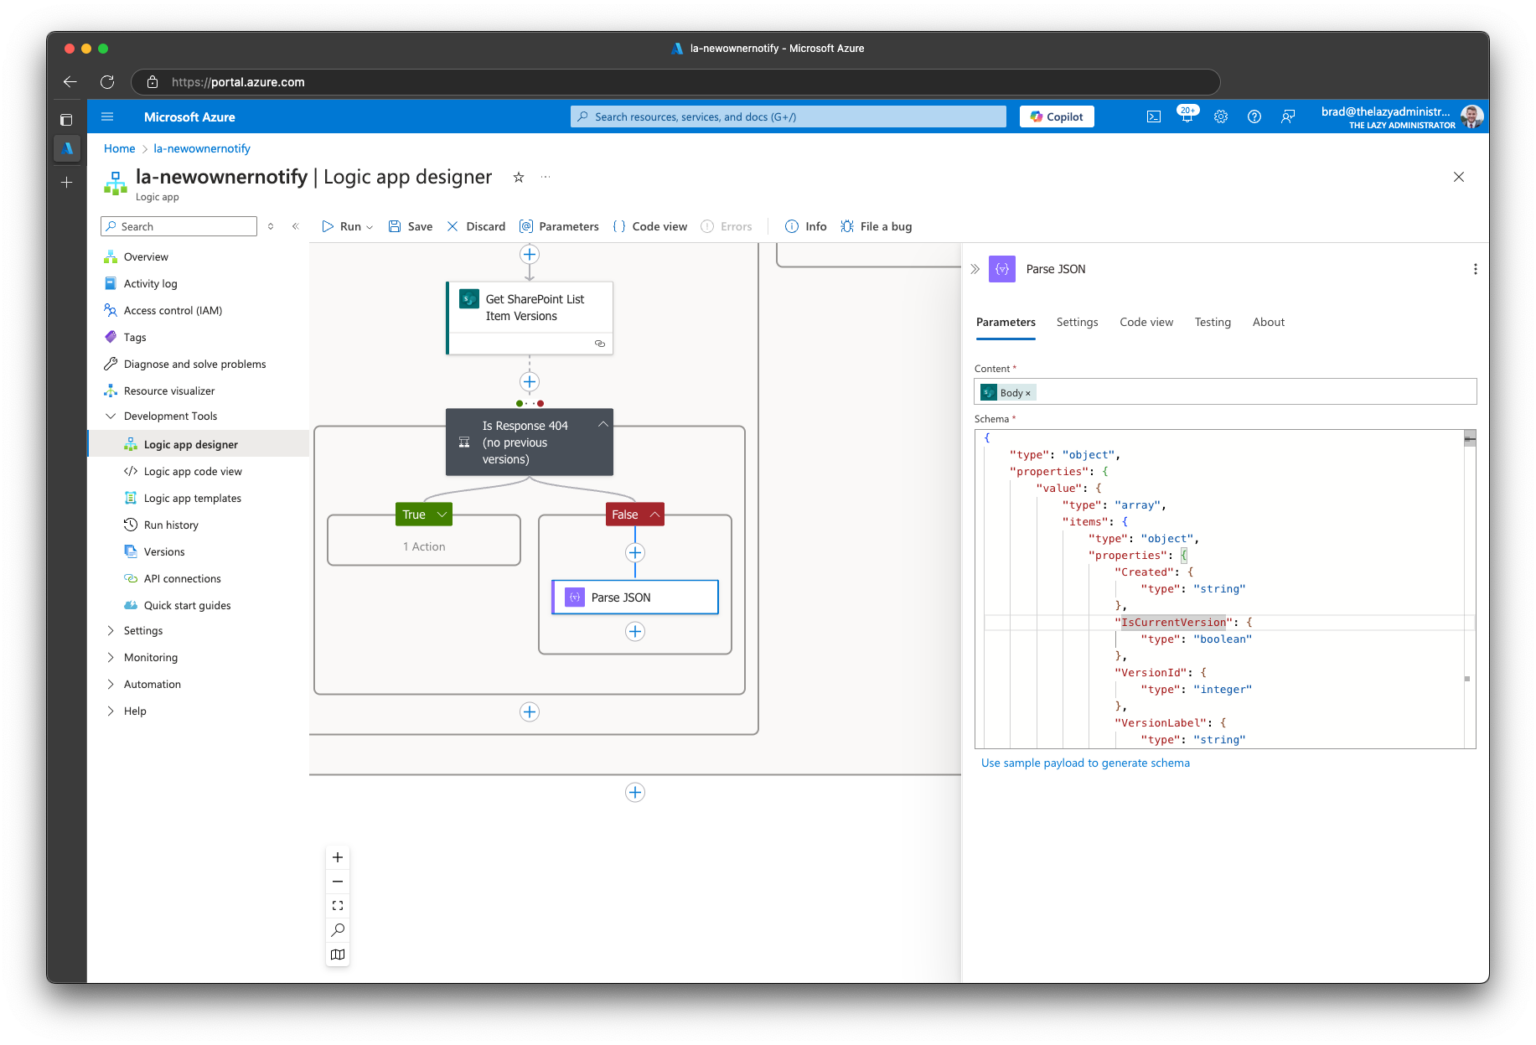
Task: Select the Get SharePoint List Item Versions action
Action: click(529, 318)
